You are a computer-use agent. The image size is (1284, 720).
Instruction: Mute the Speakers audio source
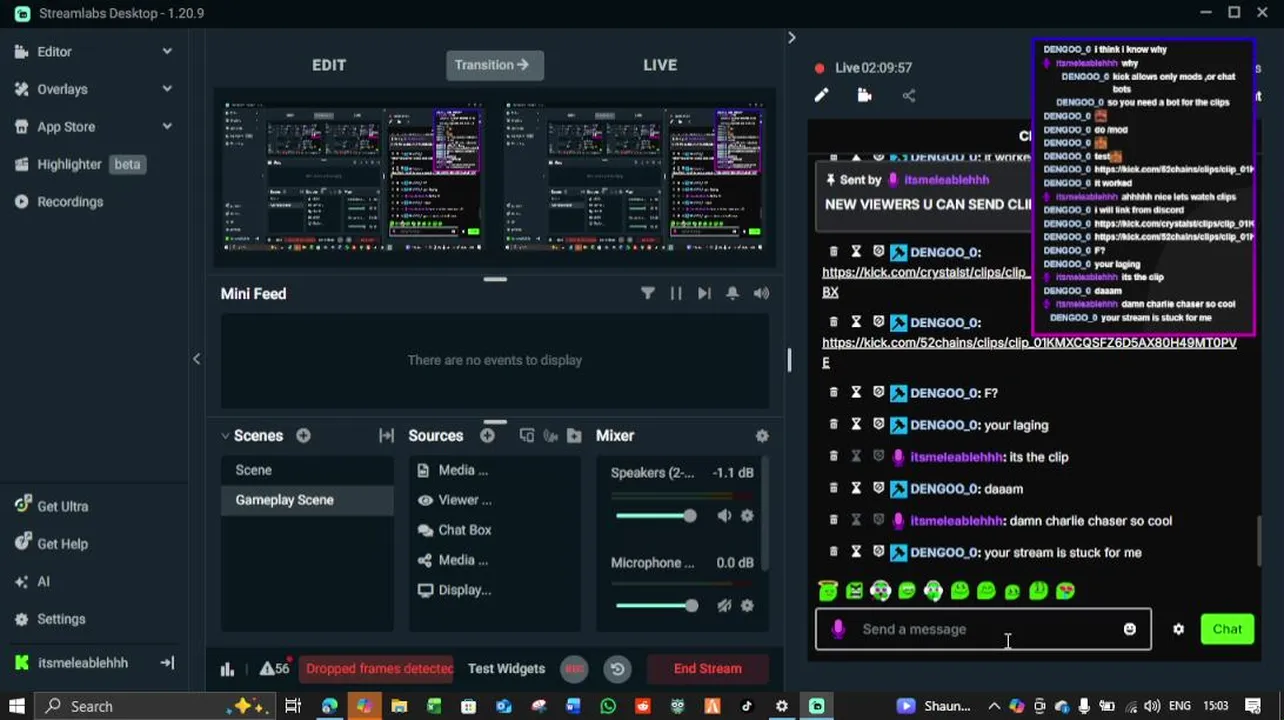(724, 516)
